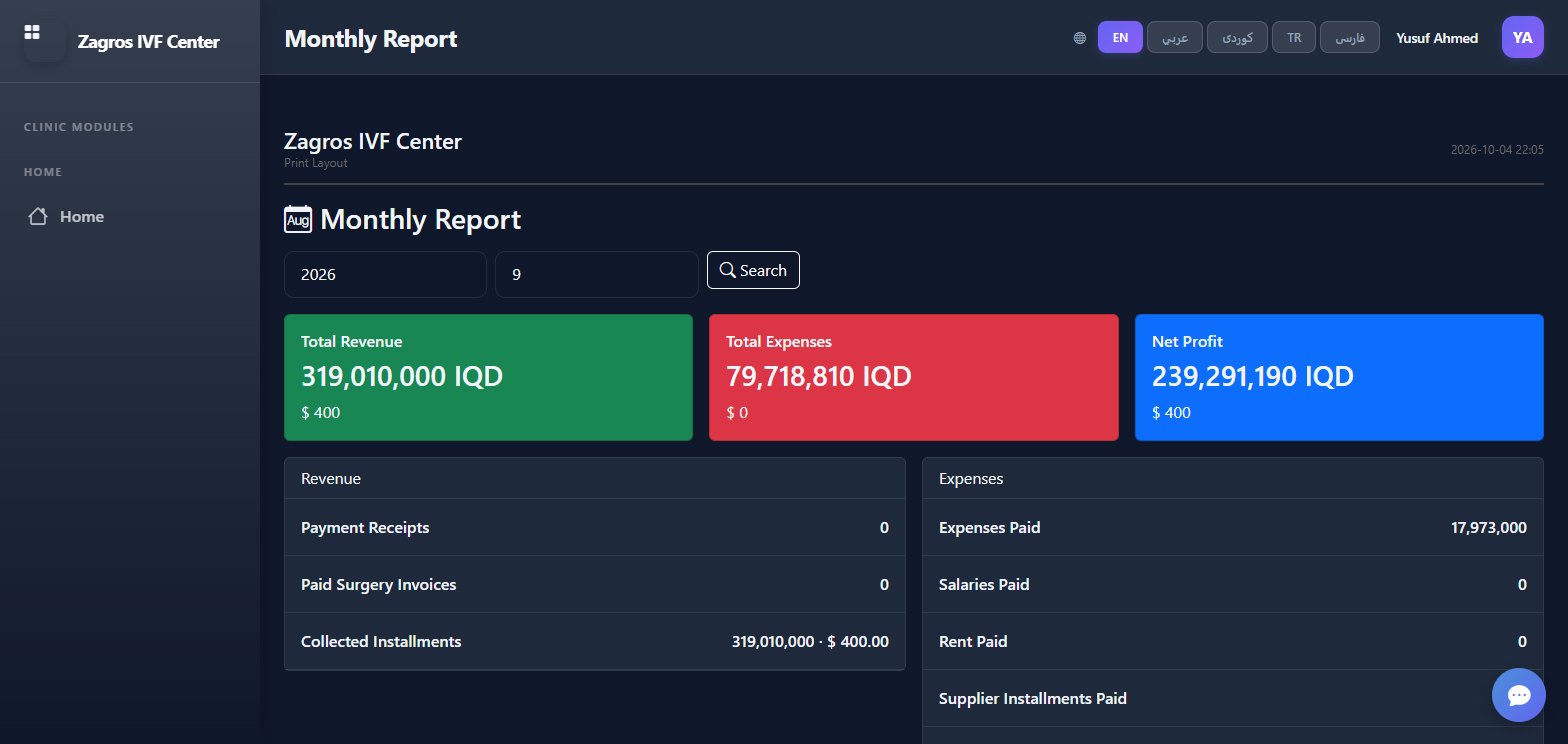Click the Revenue panel header

[594, 478]
